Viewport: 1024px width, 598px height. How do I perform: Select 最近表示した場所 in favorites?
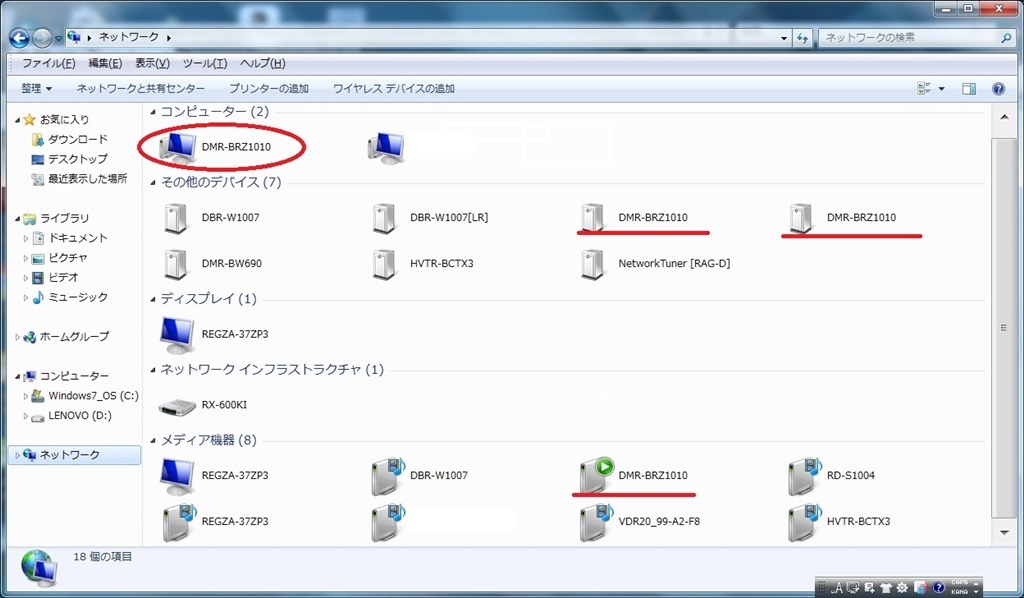click(x=87, y=179)
